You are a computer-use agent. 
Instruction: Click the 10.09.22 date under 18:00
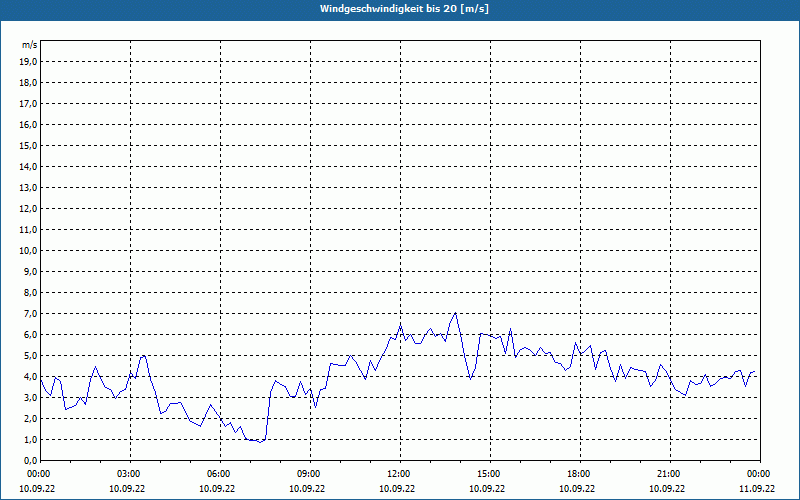pyautogui.click(x=577, y=488)
